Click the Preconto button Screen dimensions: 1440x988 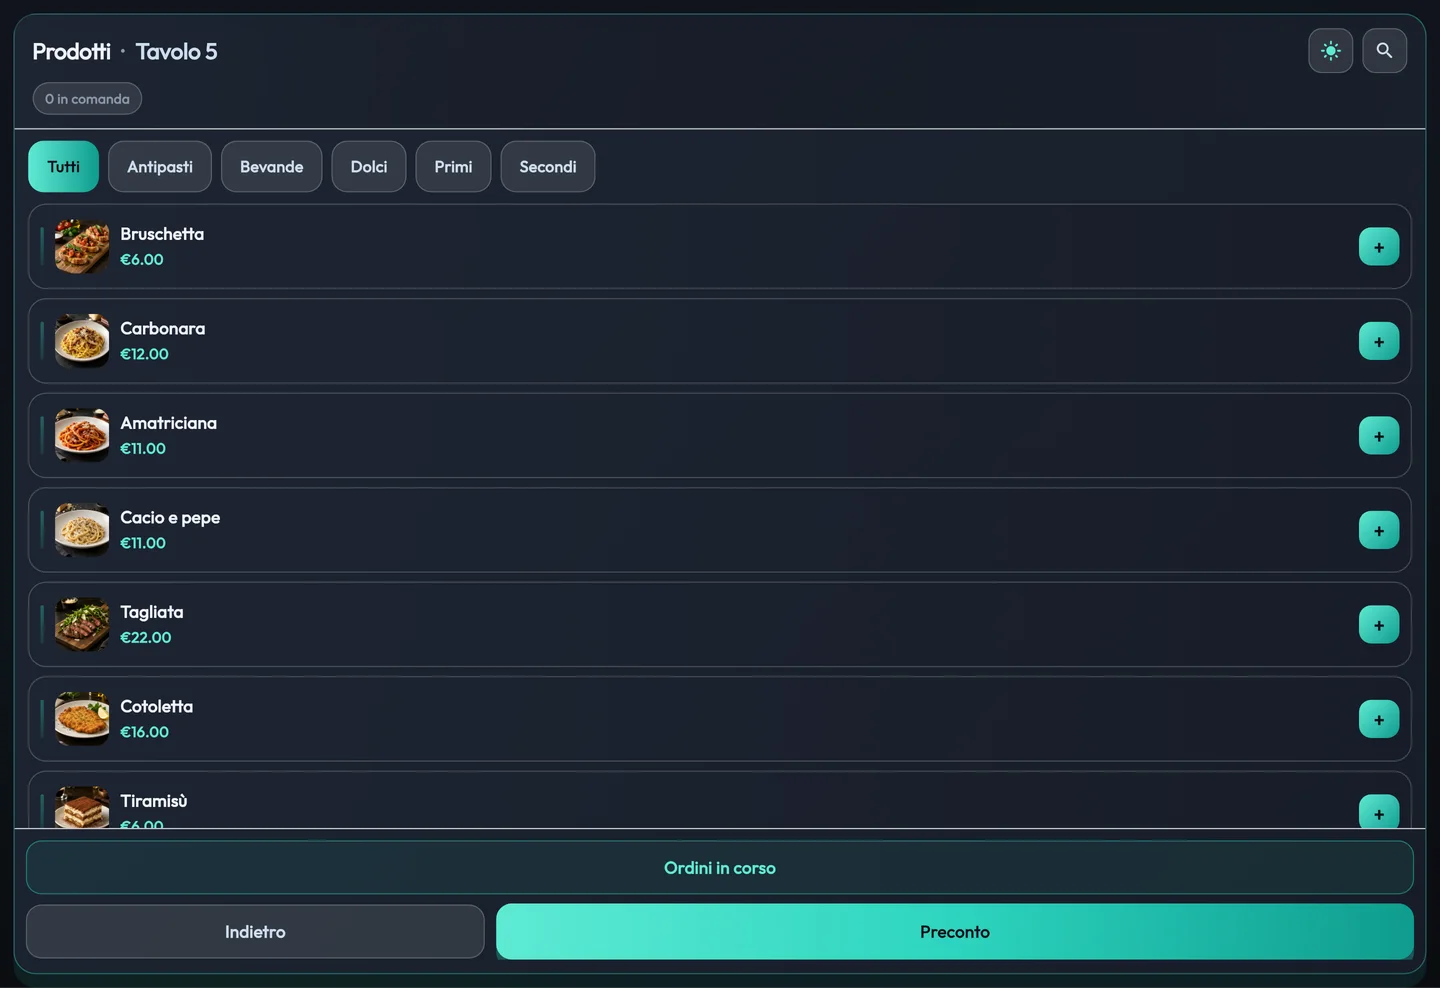(x=955, y=932)
